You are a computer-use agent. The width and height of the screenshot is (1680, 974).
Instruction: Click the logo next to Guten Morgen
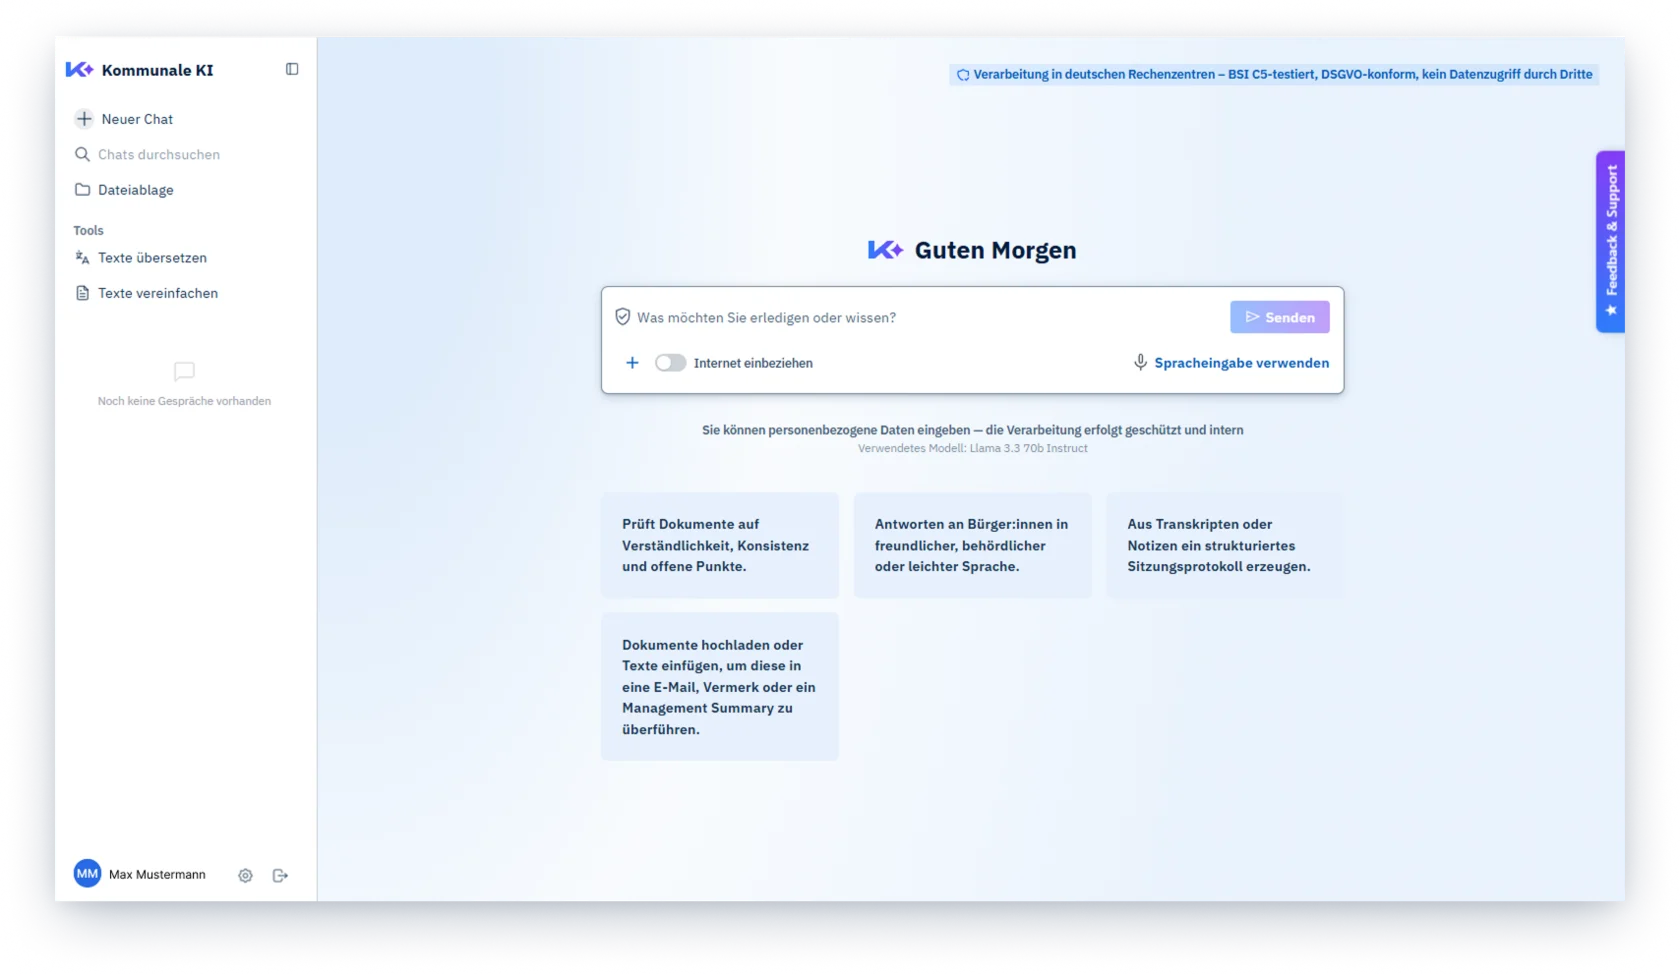point(885,250)
